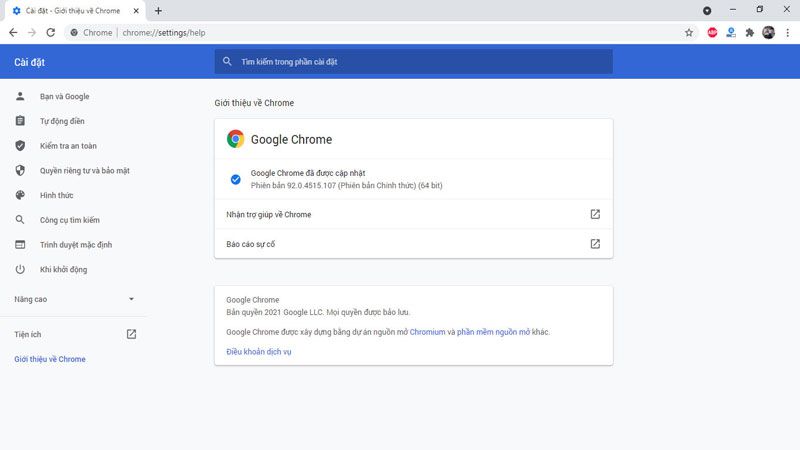This screenshot has height=450, width=800.
Task: Open Bạn và Google settings
Action: point(64,96)
